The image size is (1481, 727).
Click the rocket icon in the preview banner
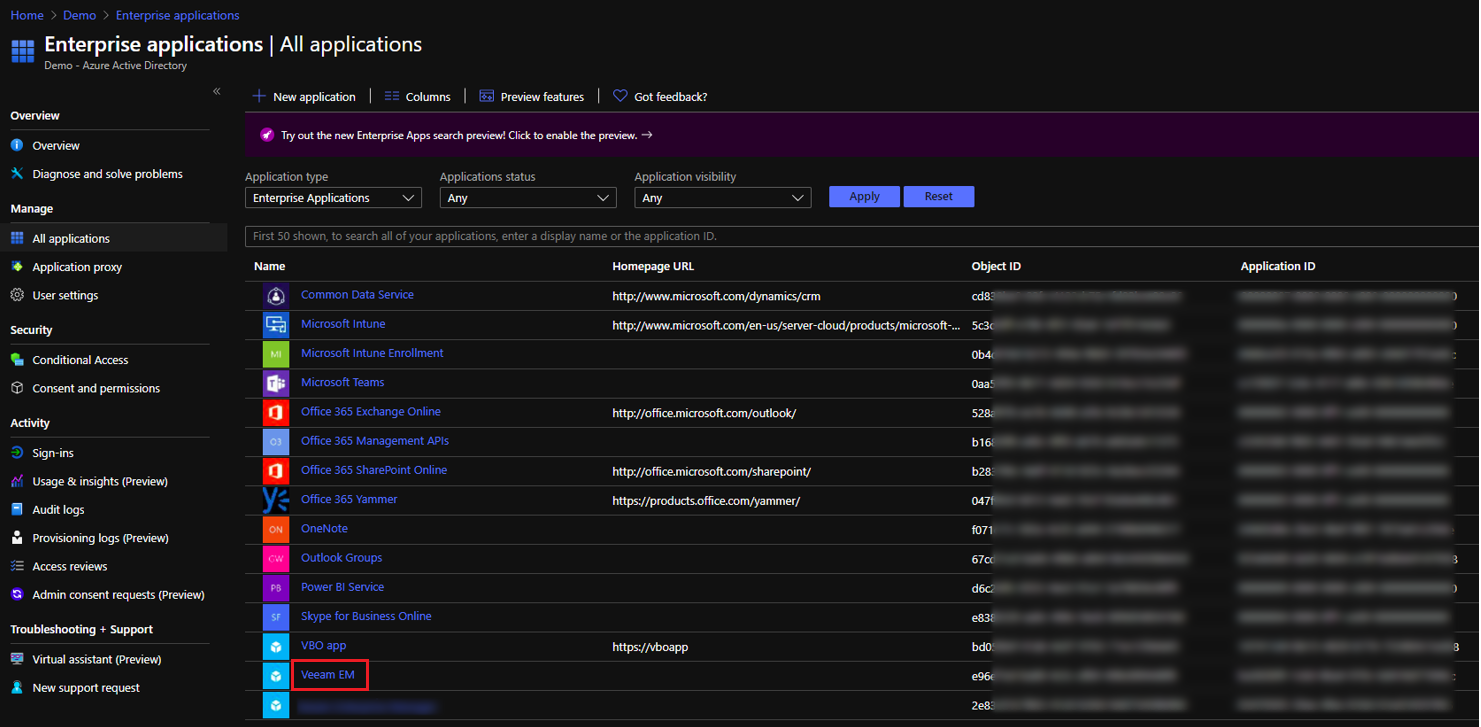point(267,135)
